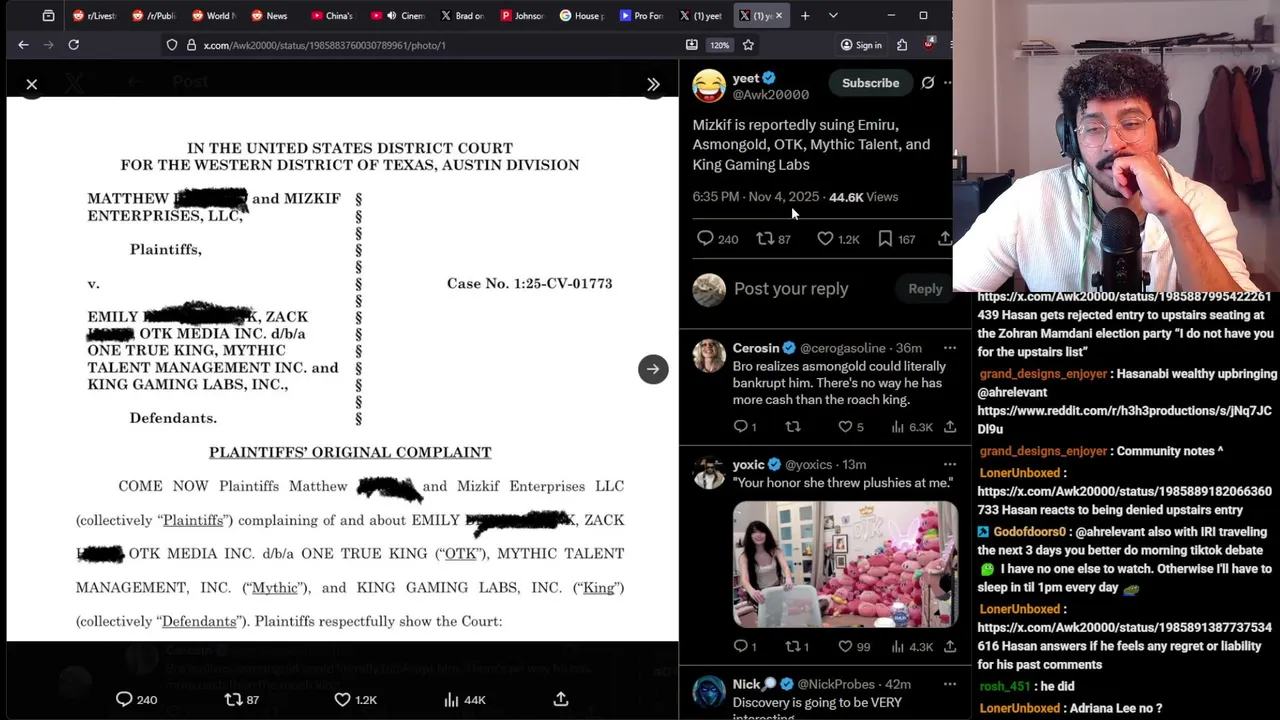Image resolution: width=1280 pixels, height=720 pixels.
Task: Click the reddit h3h3productions link in chat
Action: (1124, 420)
